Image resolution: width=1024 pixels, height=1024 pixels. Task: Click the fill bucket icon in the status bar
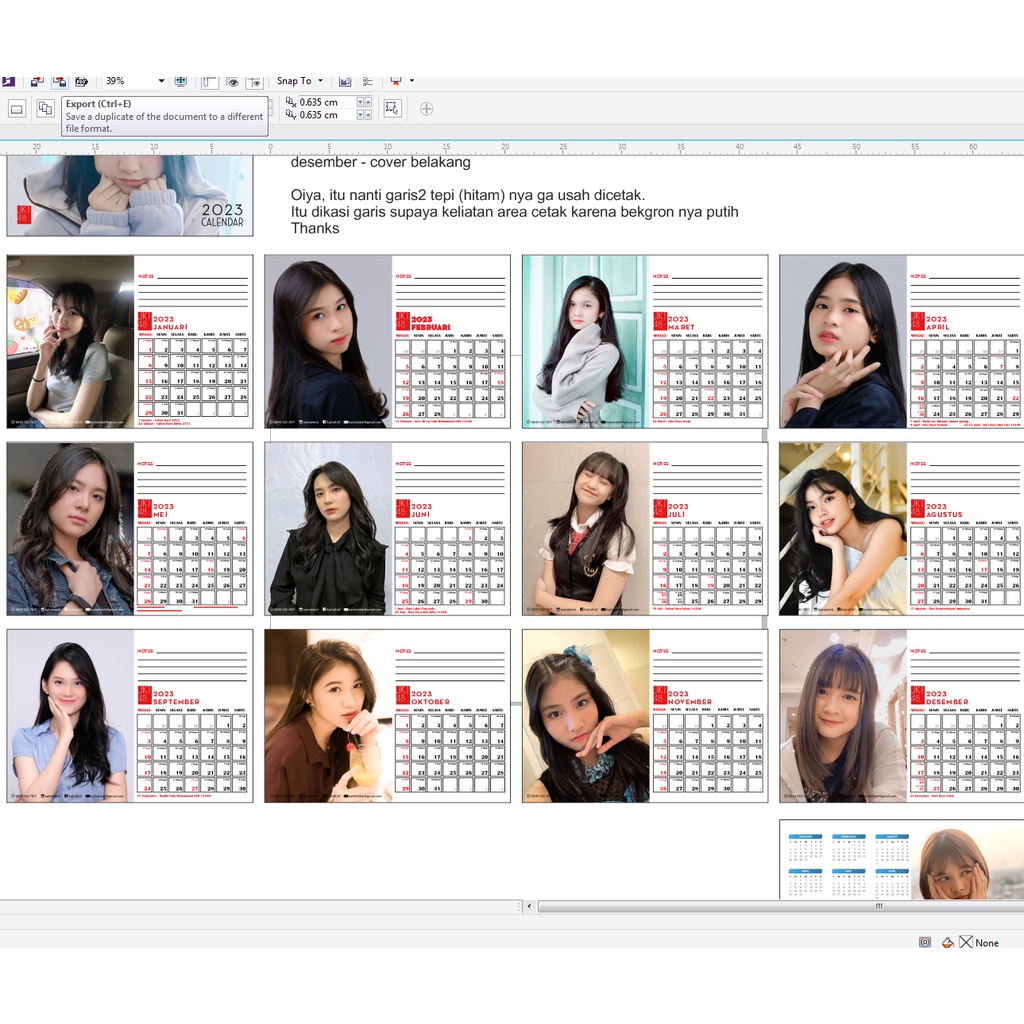(946, 942)
